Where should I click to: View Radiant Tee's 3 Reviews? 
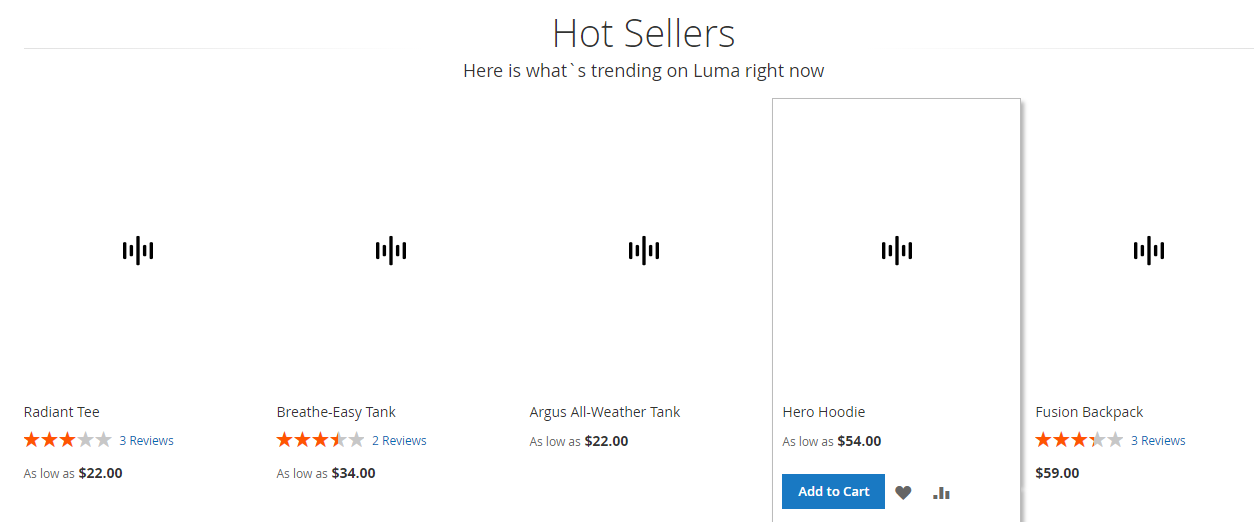(146, 441)
